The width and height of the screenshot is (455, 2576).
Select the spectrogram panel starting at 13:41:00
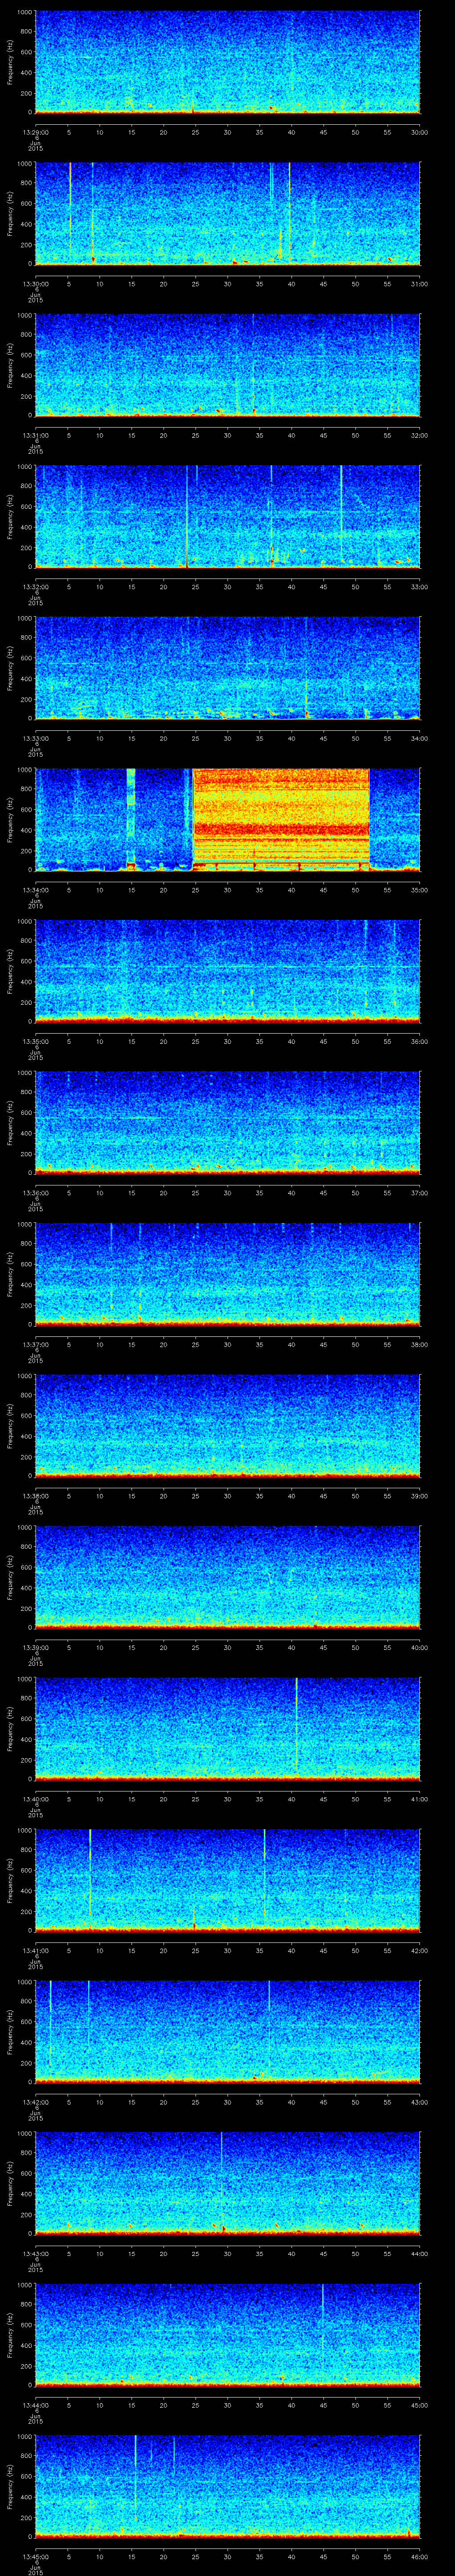[x=227, y=1880]
